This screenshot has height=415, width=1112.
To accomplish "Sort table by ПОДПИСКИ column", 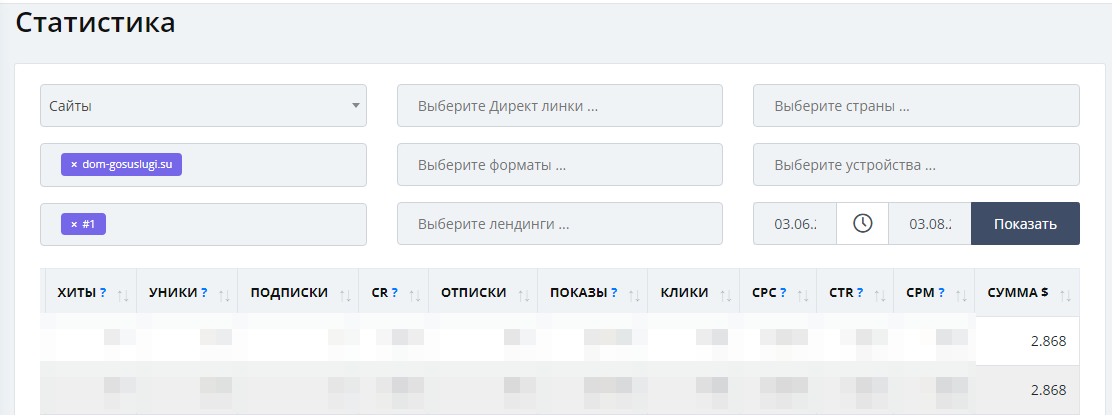I will (x=344, y=294).
